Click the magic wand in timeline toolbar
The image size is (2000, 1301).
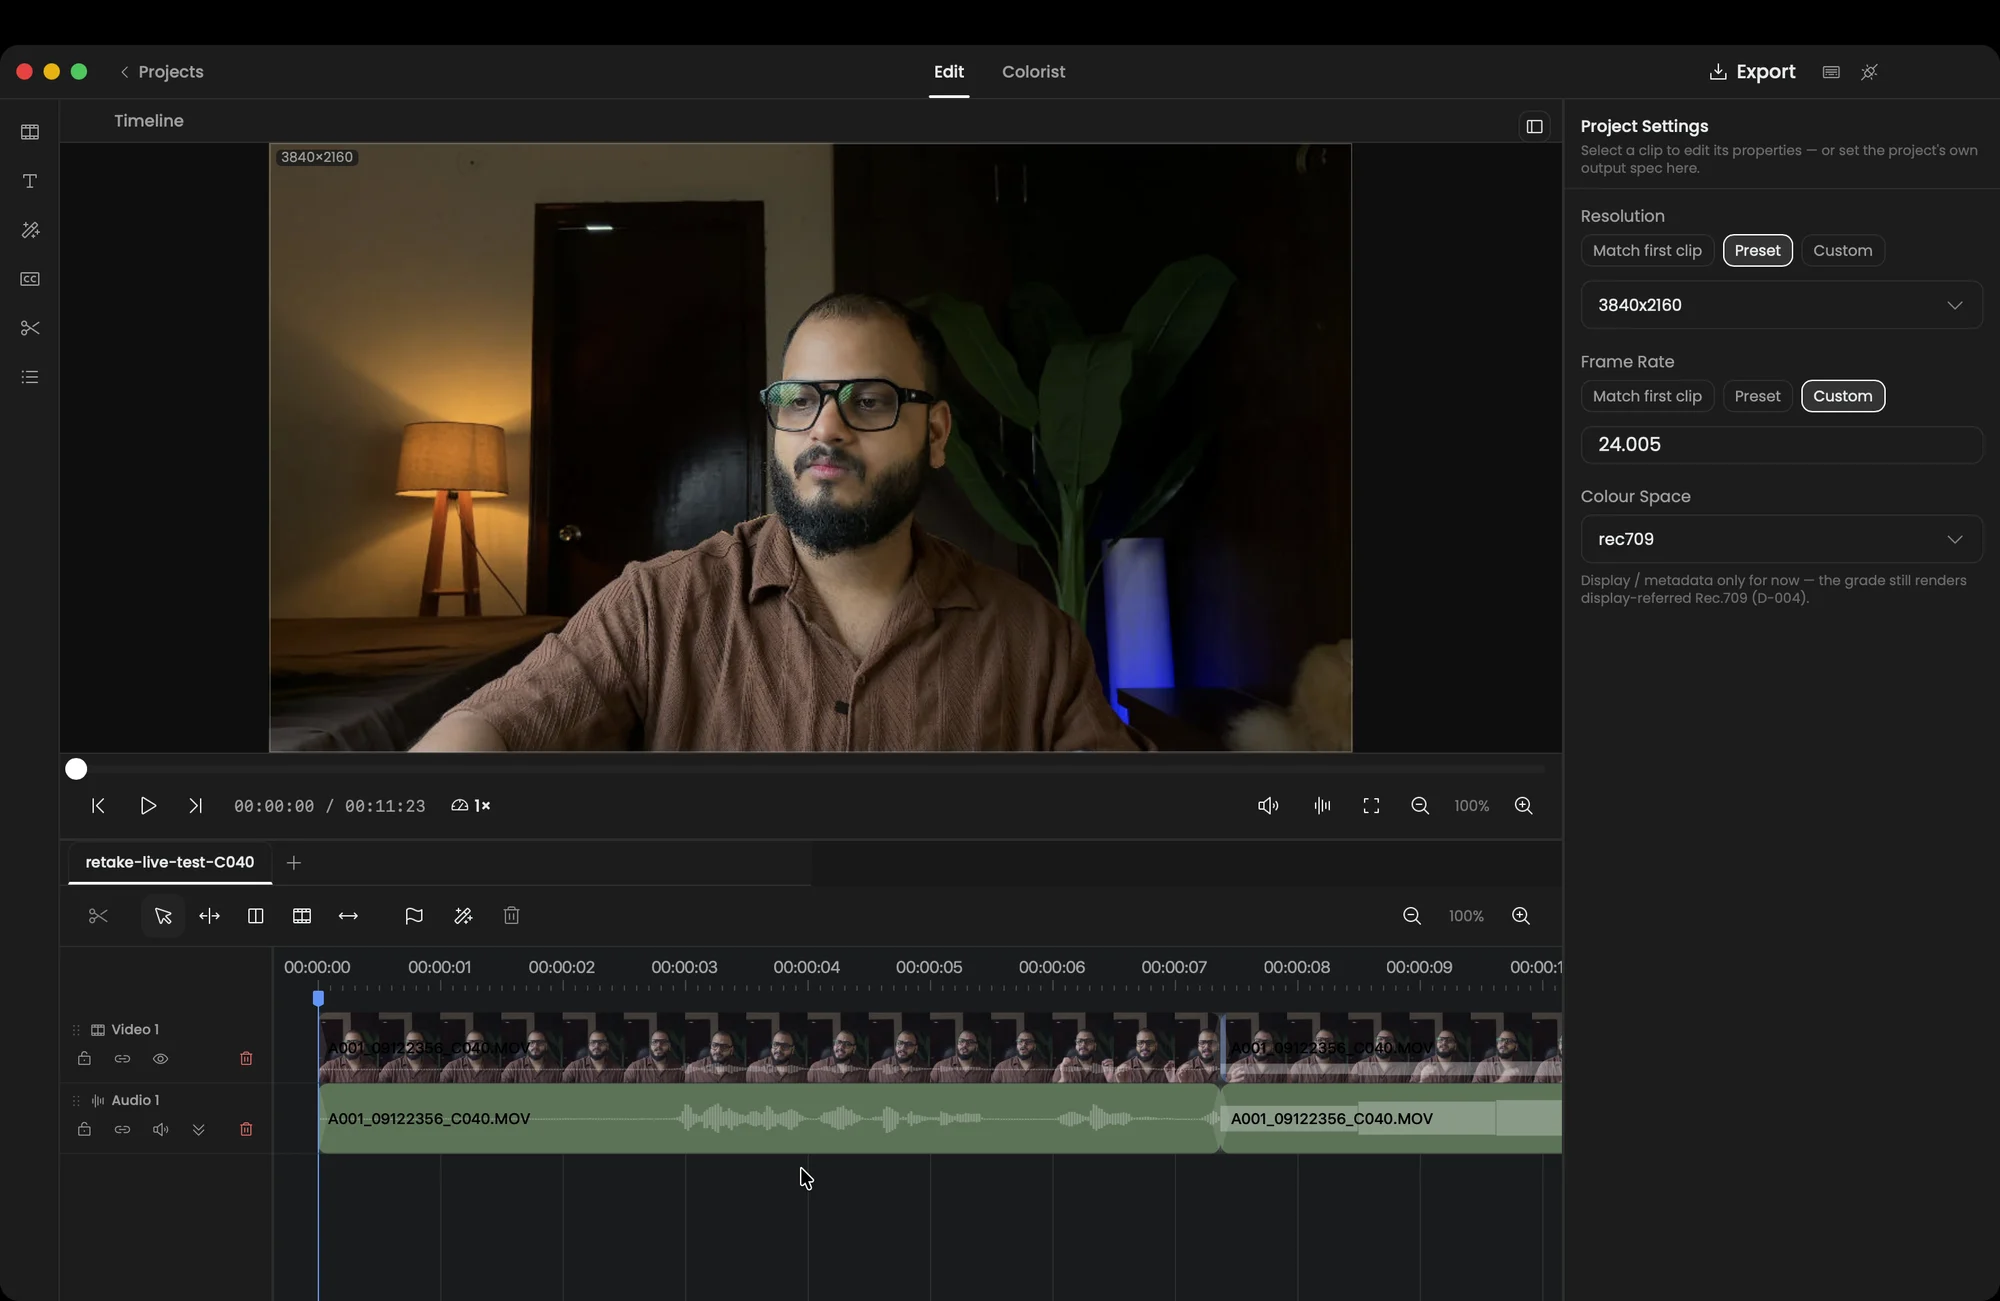[x=463, y=916]
